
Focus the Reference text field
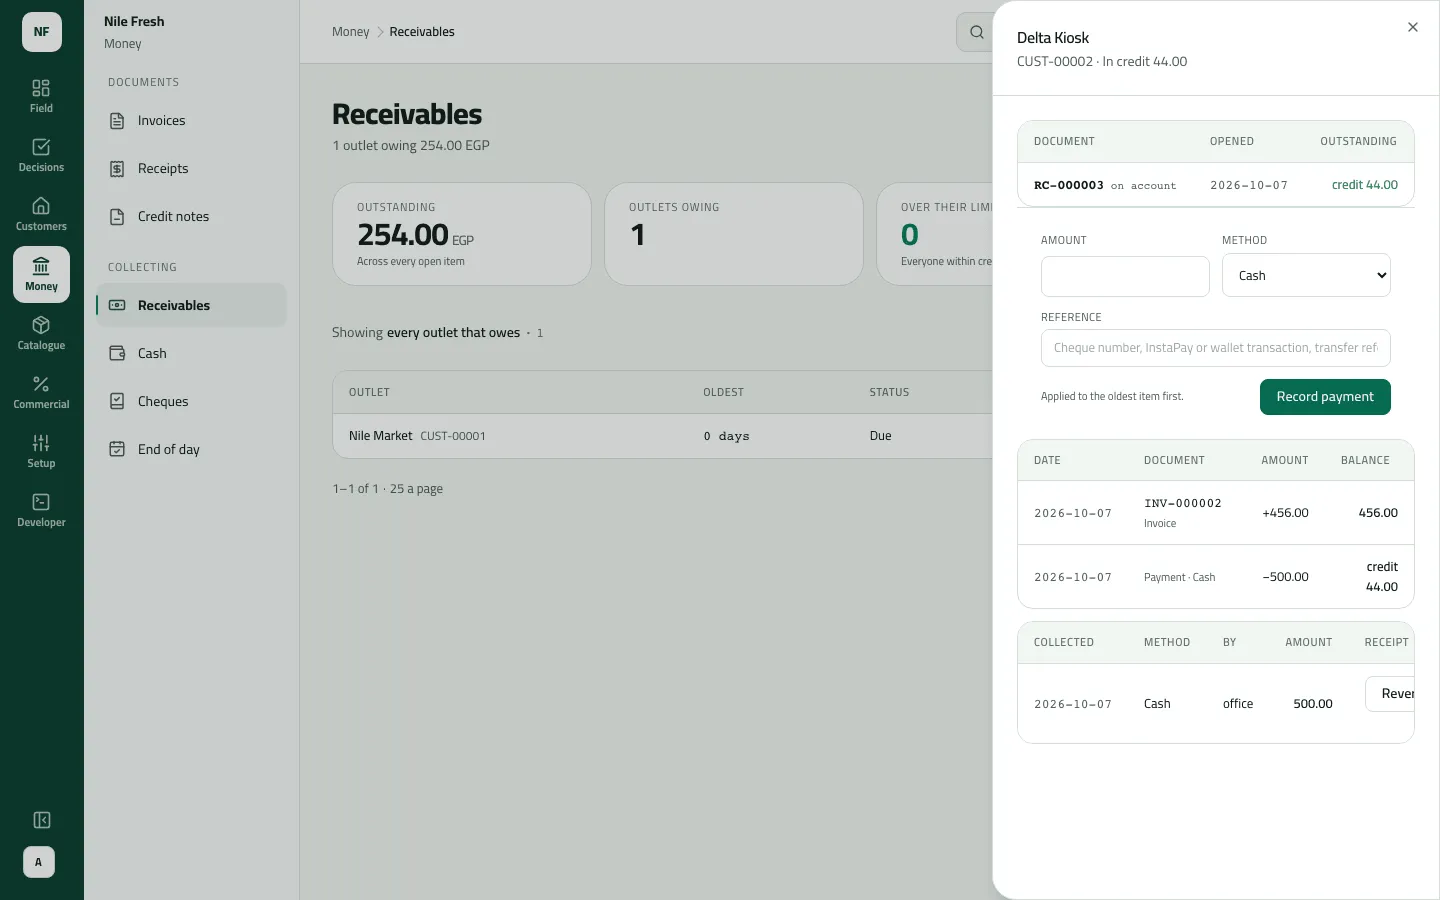pos(1216,348)
